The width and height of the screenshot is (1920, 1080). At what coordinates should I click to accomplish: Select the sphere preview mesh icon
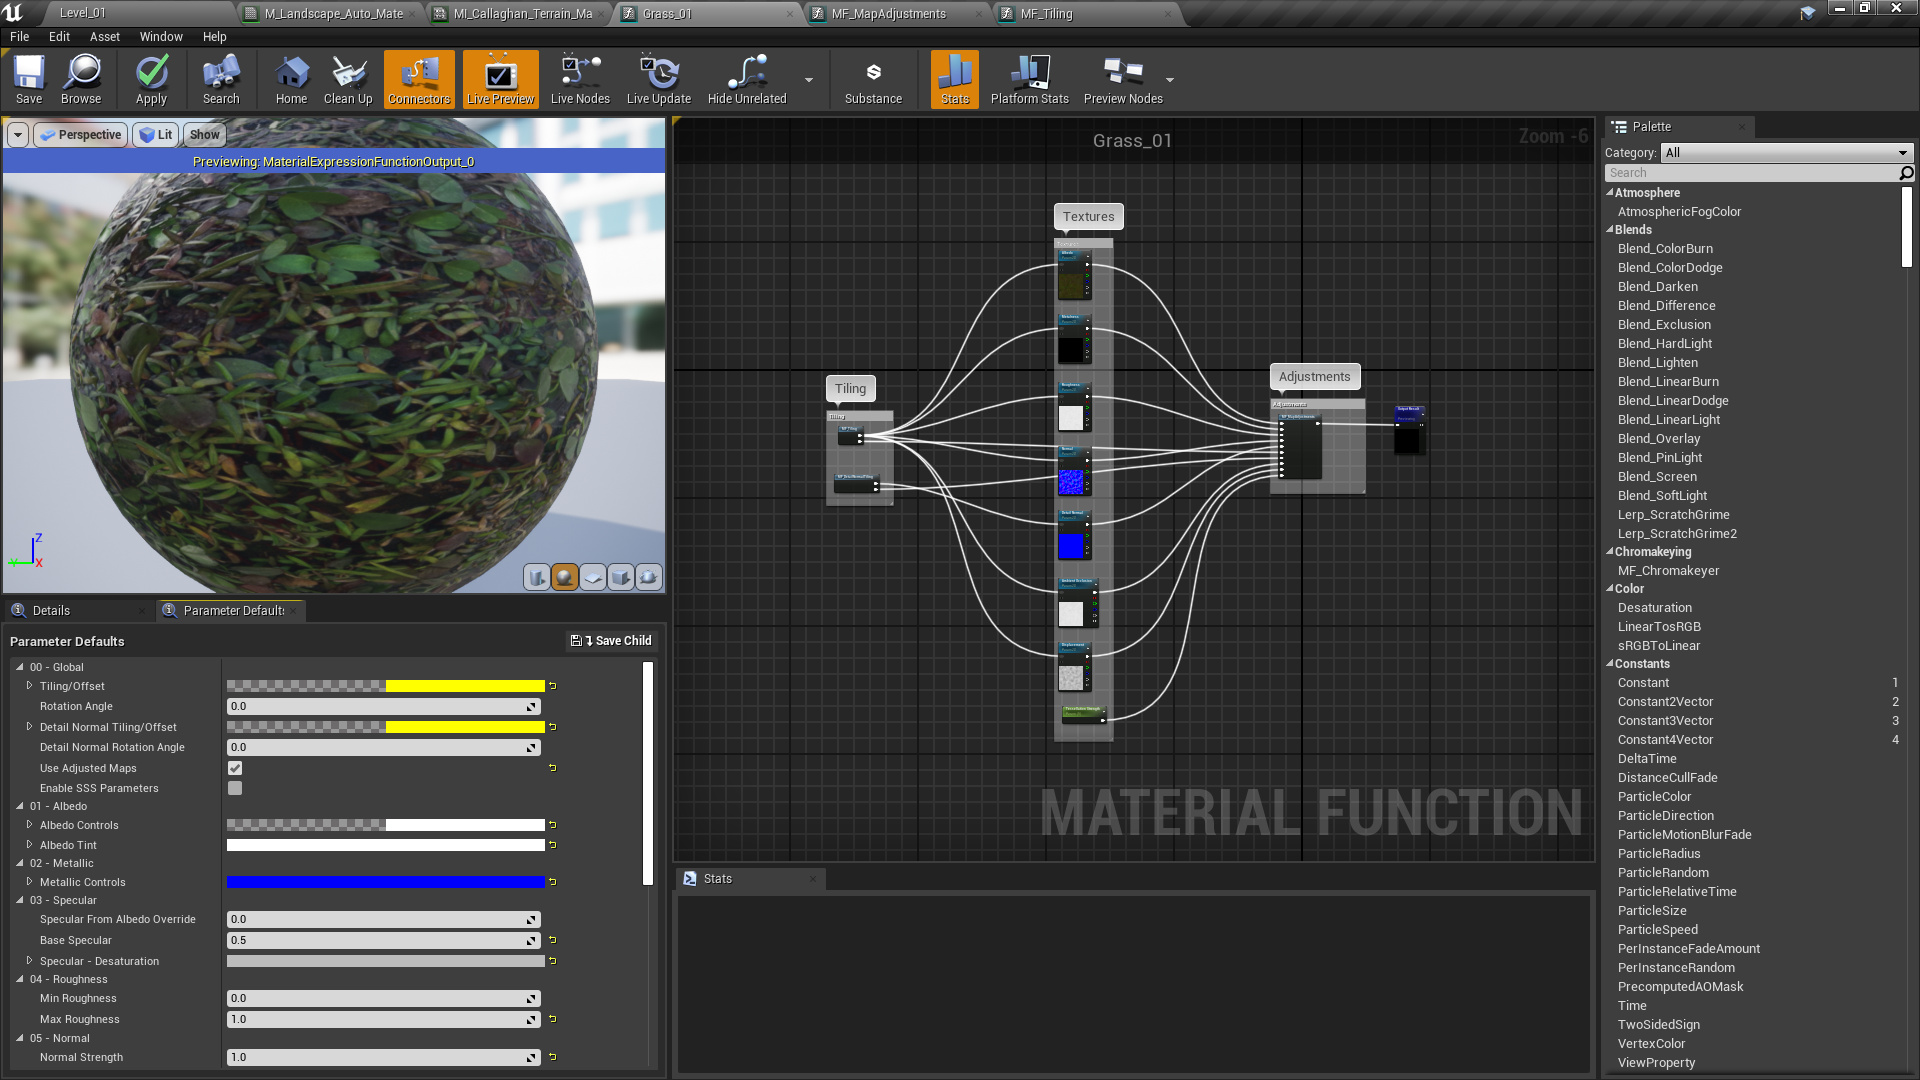(565, 577)
